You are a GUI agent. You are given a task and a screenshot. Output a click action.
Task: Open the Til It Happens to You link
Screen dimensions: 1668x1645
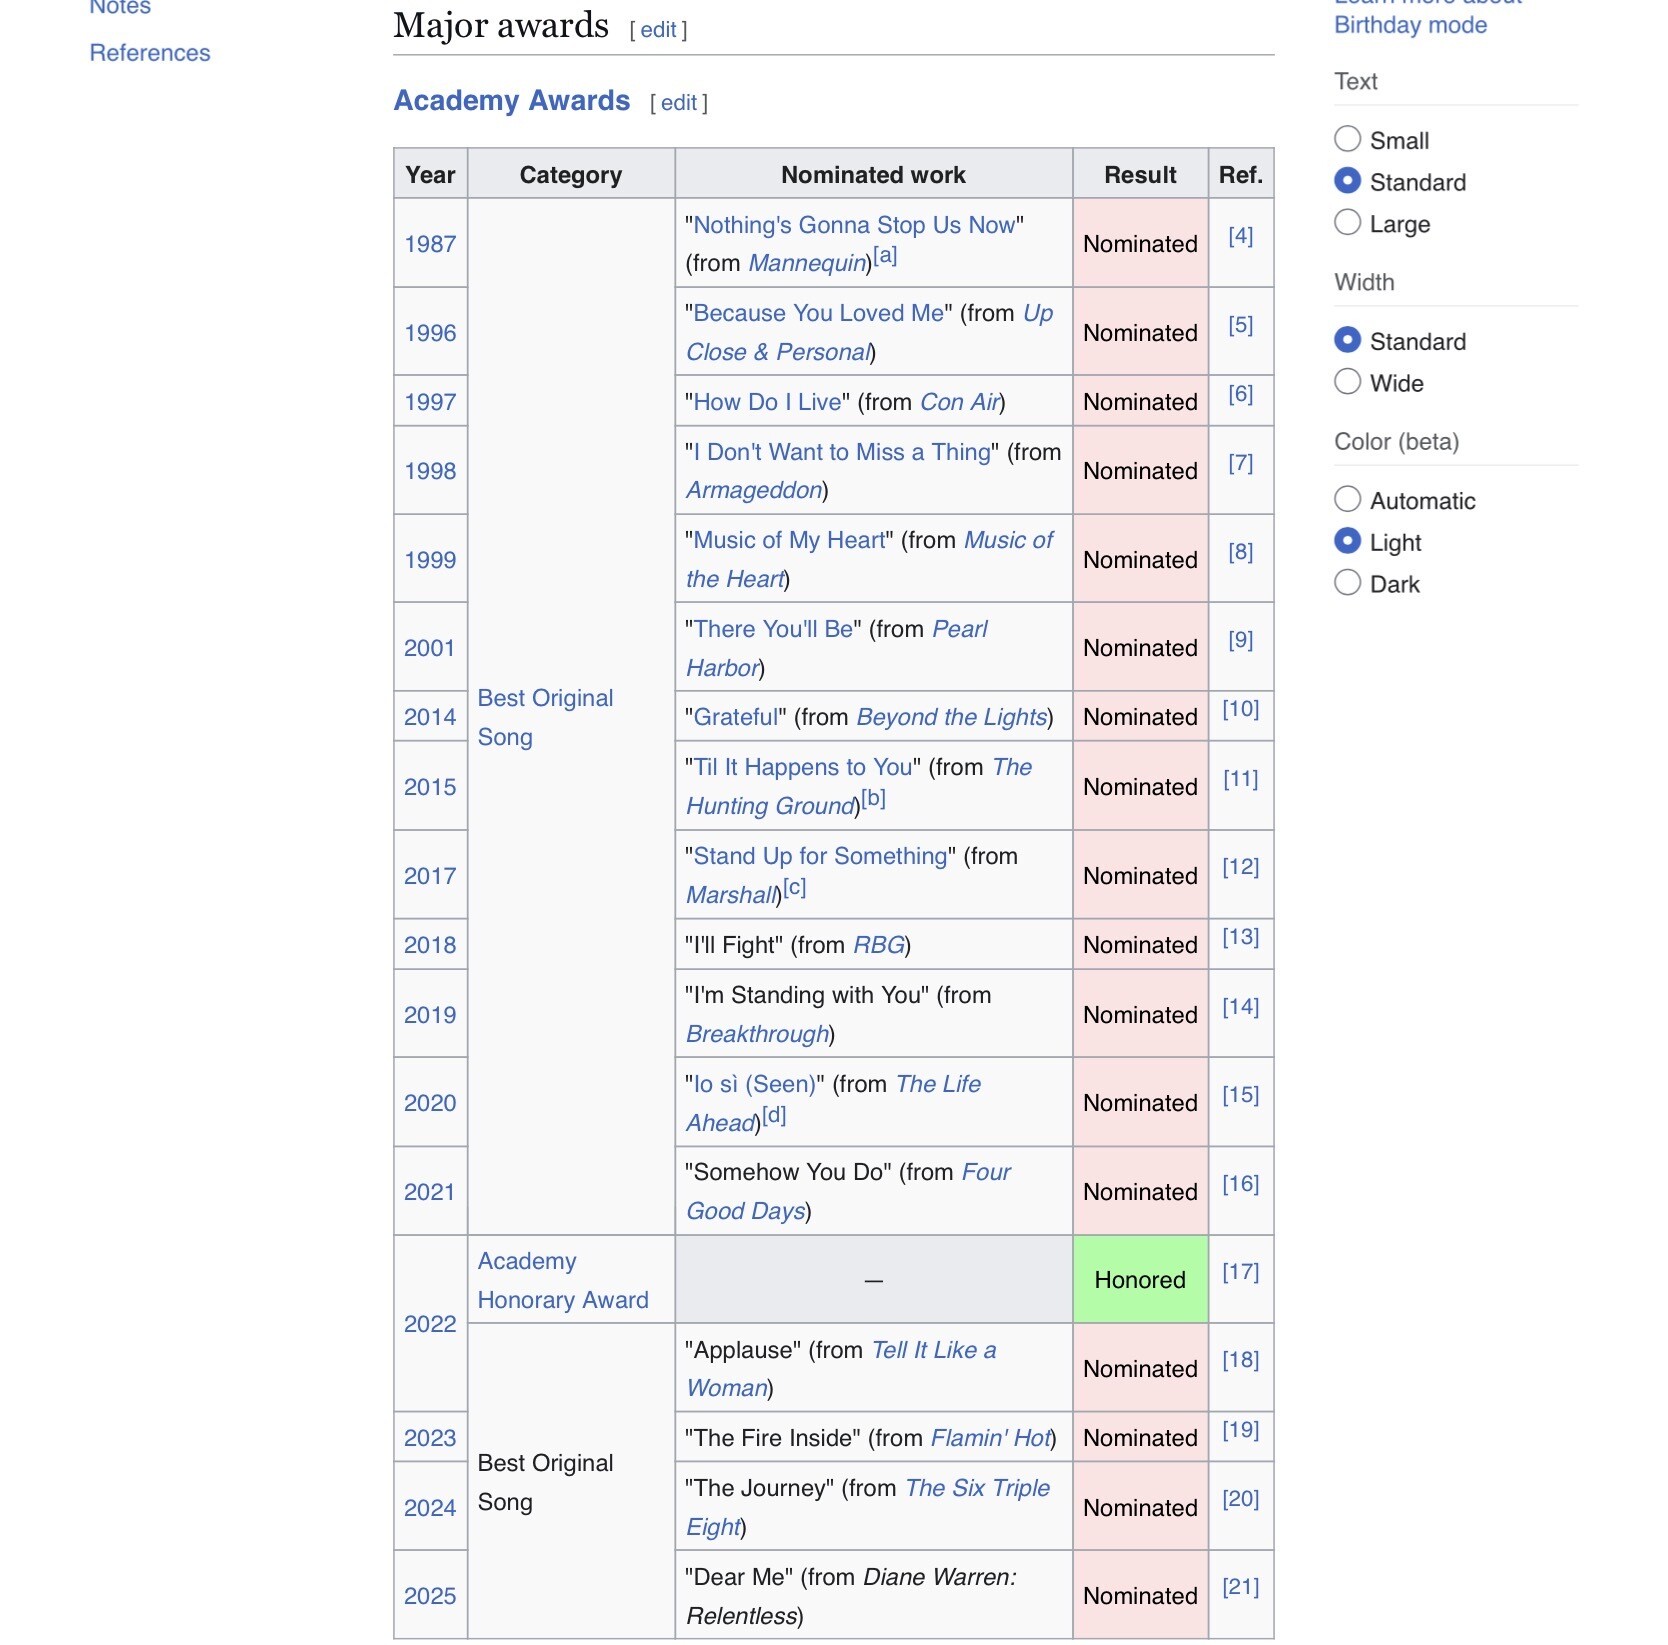click(803, 767)
